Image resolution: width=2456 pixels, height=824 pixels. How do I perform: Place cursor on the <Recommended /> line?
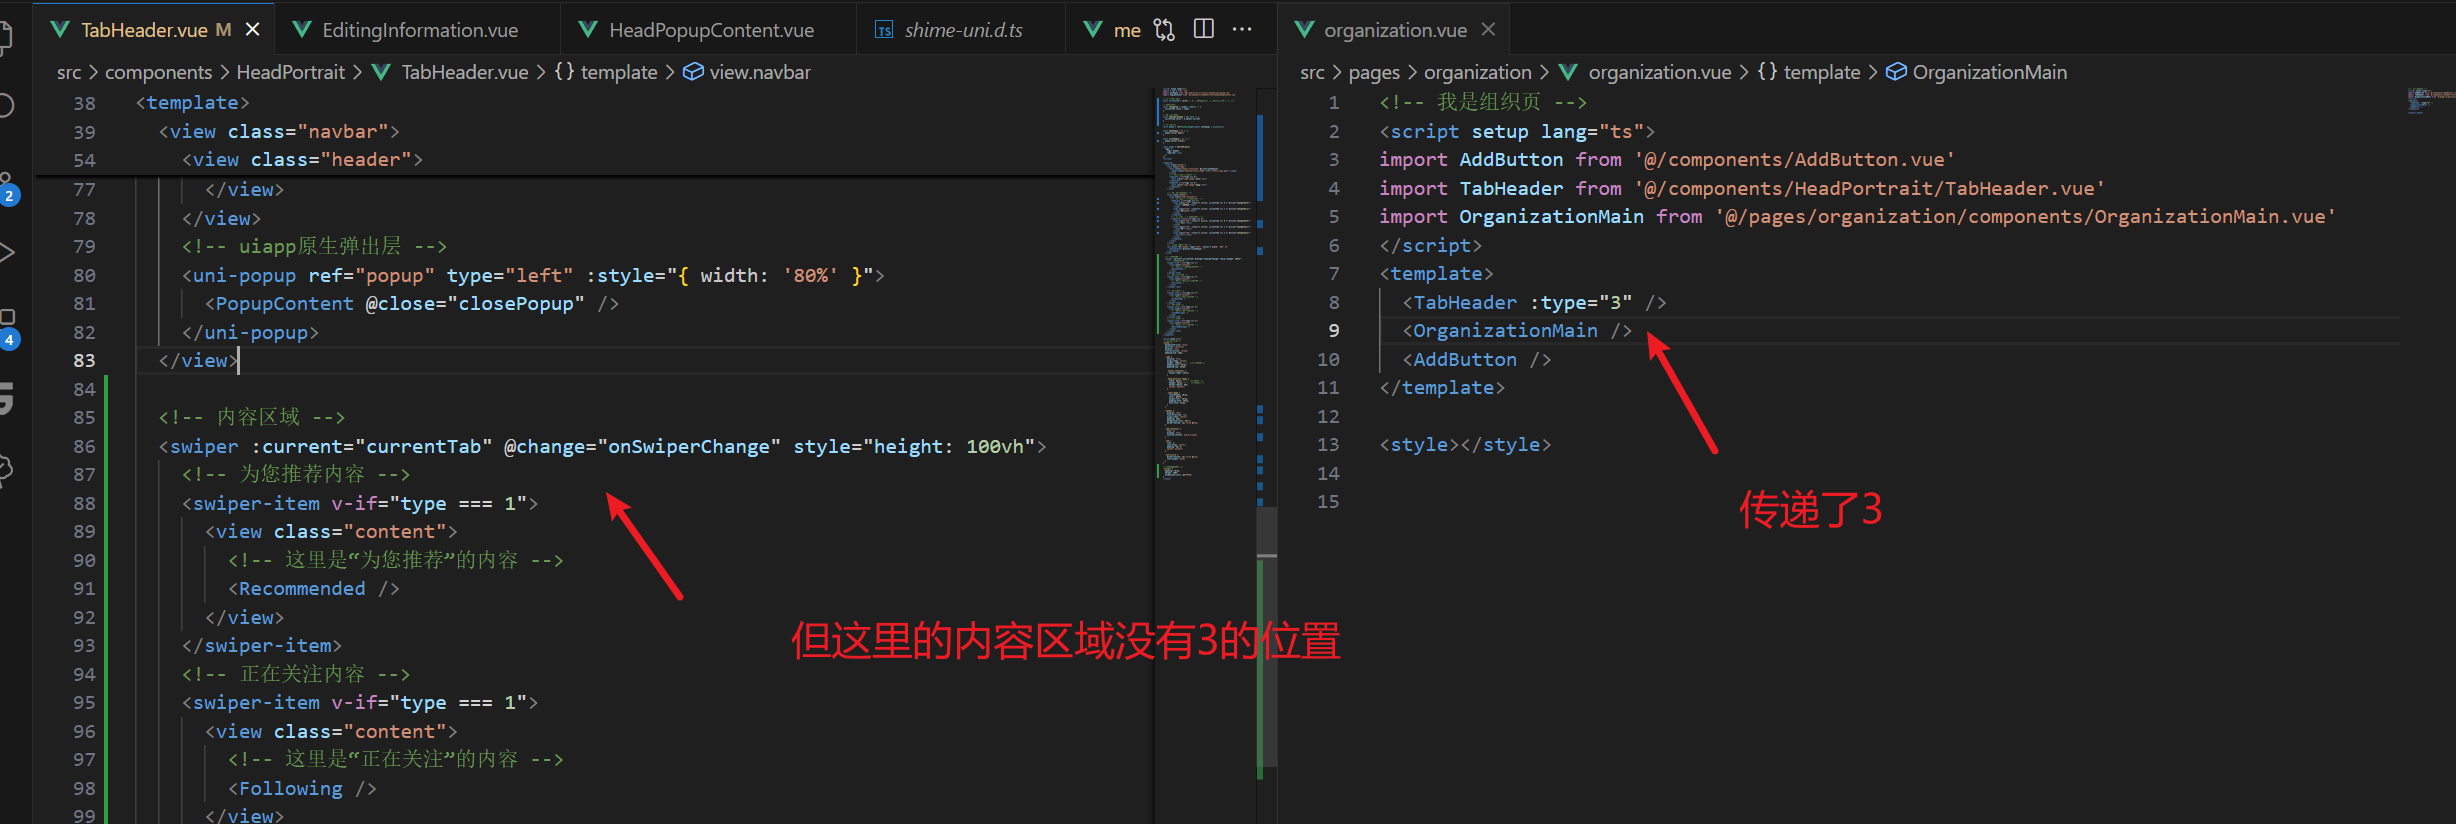[x=314, y=589]
